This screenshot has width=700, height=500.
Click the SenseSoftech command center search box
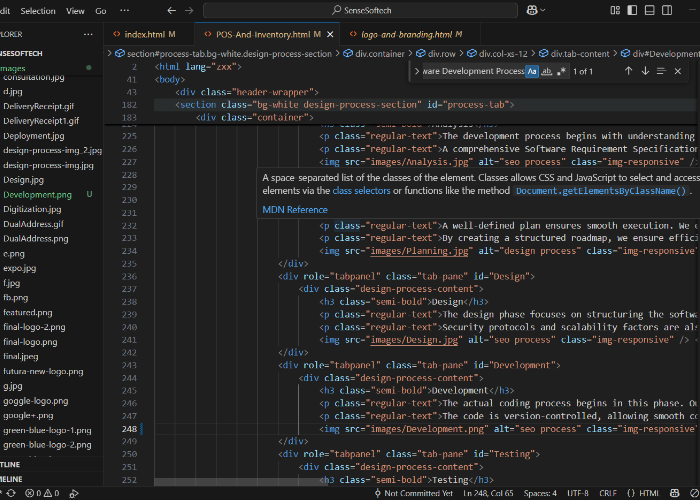(x=360, y=10)
